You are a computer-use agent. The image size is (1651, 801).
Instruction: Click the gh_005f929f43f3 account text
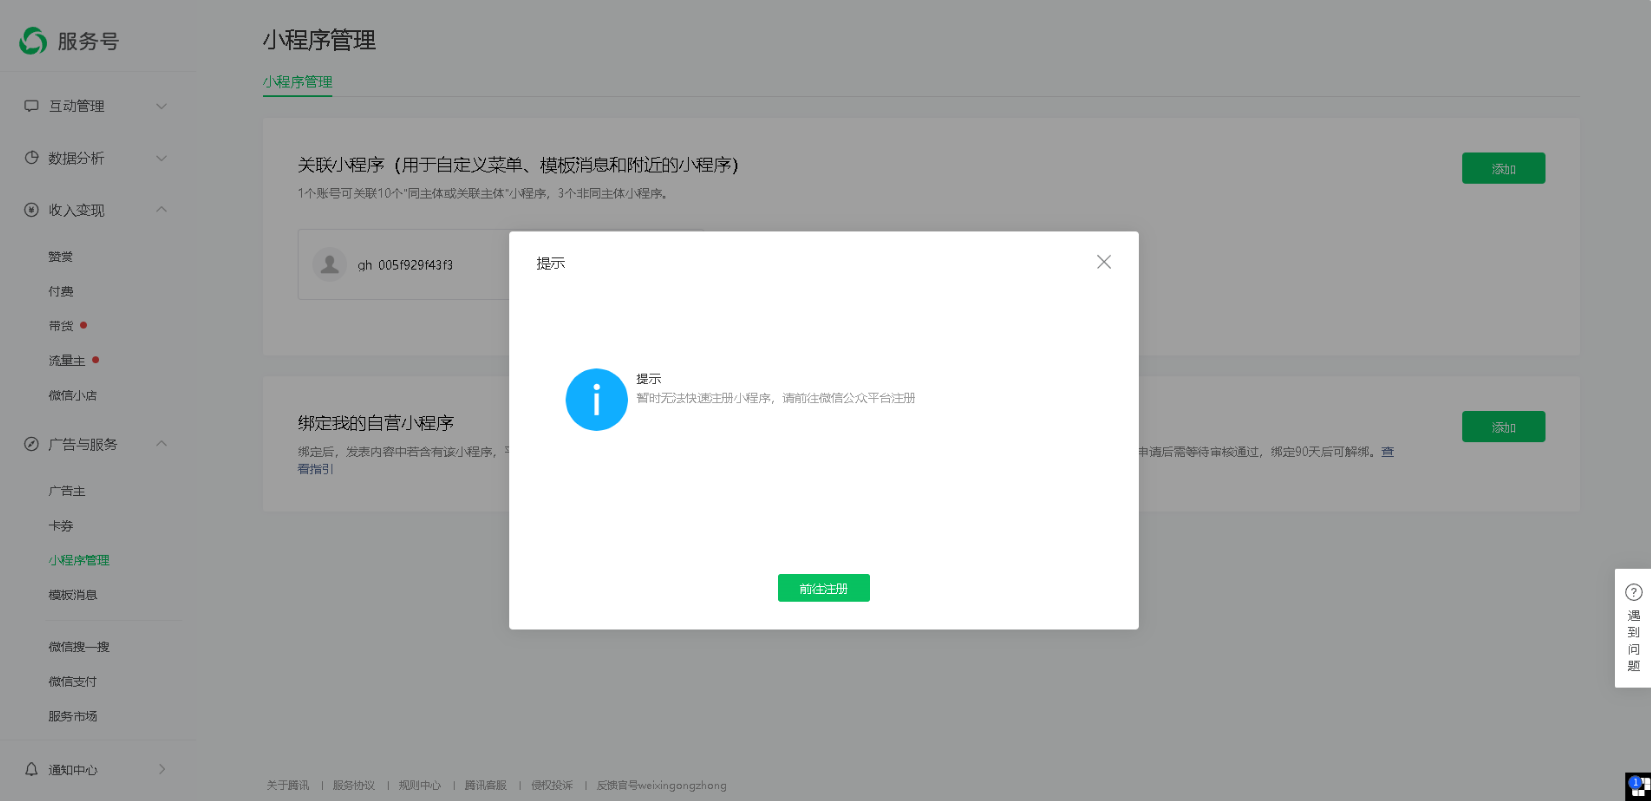(405, 265)
